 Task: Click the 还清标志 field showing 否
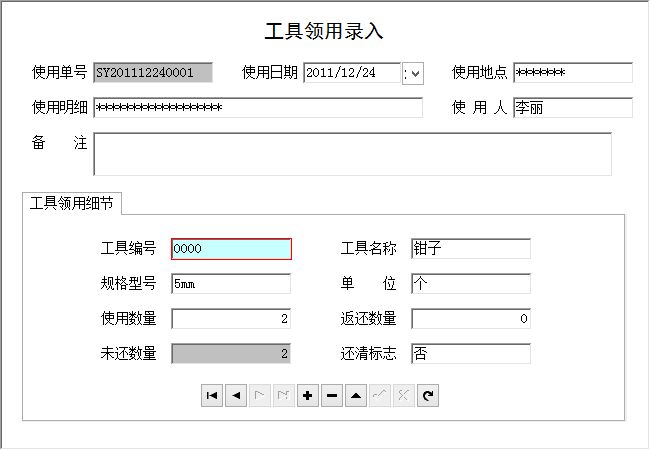point(471,353)
